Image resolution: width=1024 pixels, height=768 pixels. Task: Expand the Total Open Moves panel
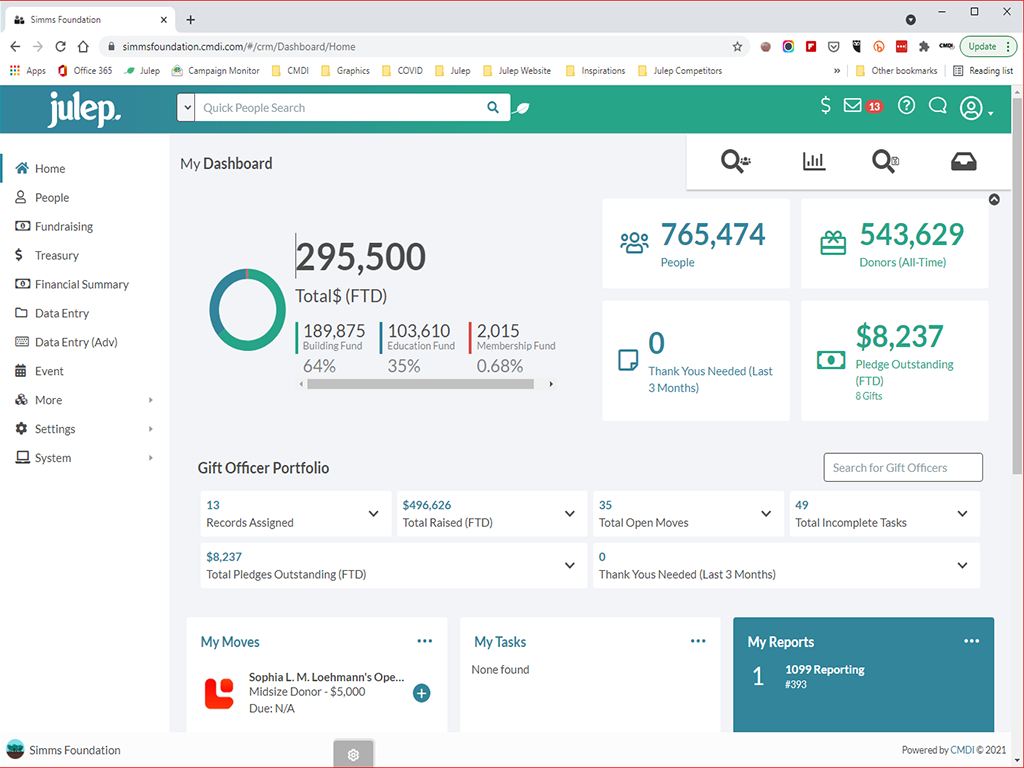tap(766, 514)
